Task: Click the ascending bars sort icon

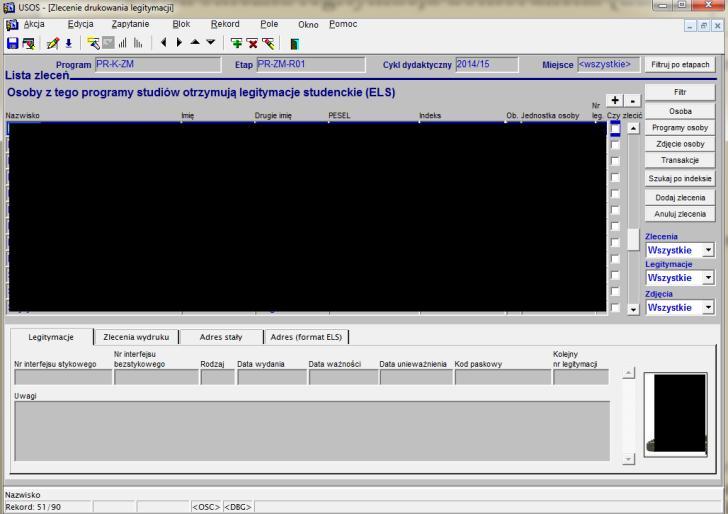Action: pyautogui.click(x=123, y=44)
